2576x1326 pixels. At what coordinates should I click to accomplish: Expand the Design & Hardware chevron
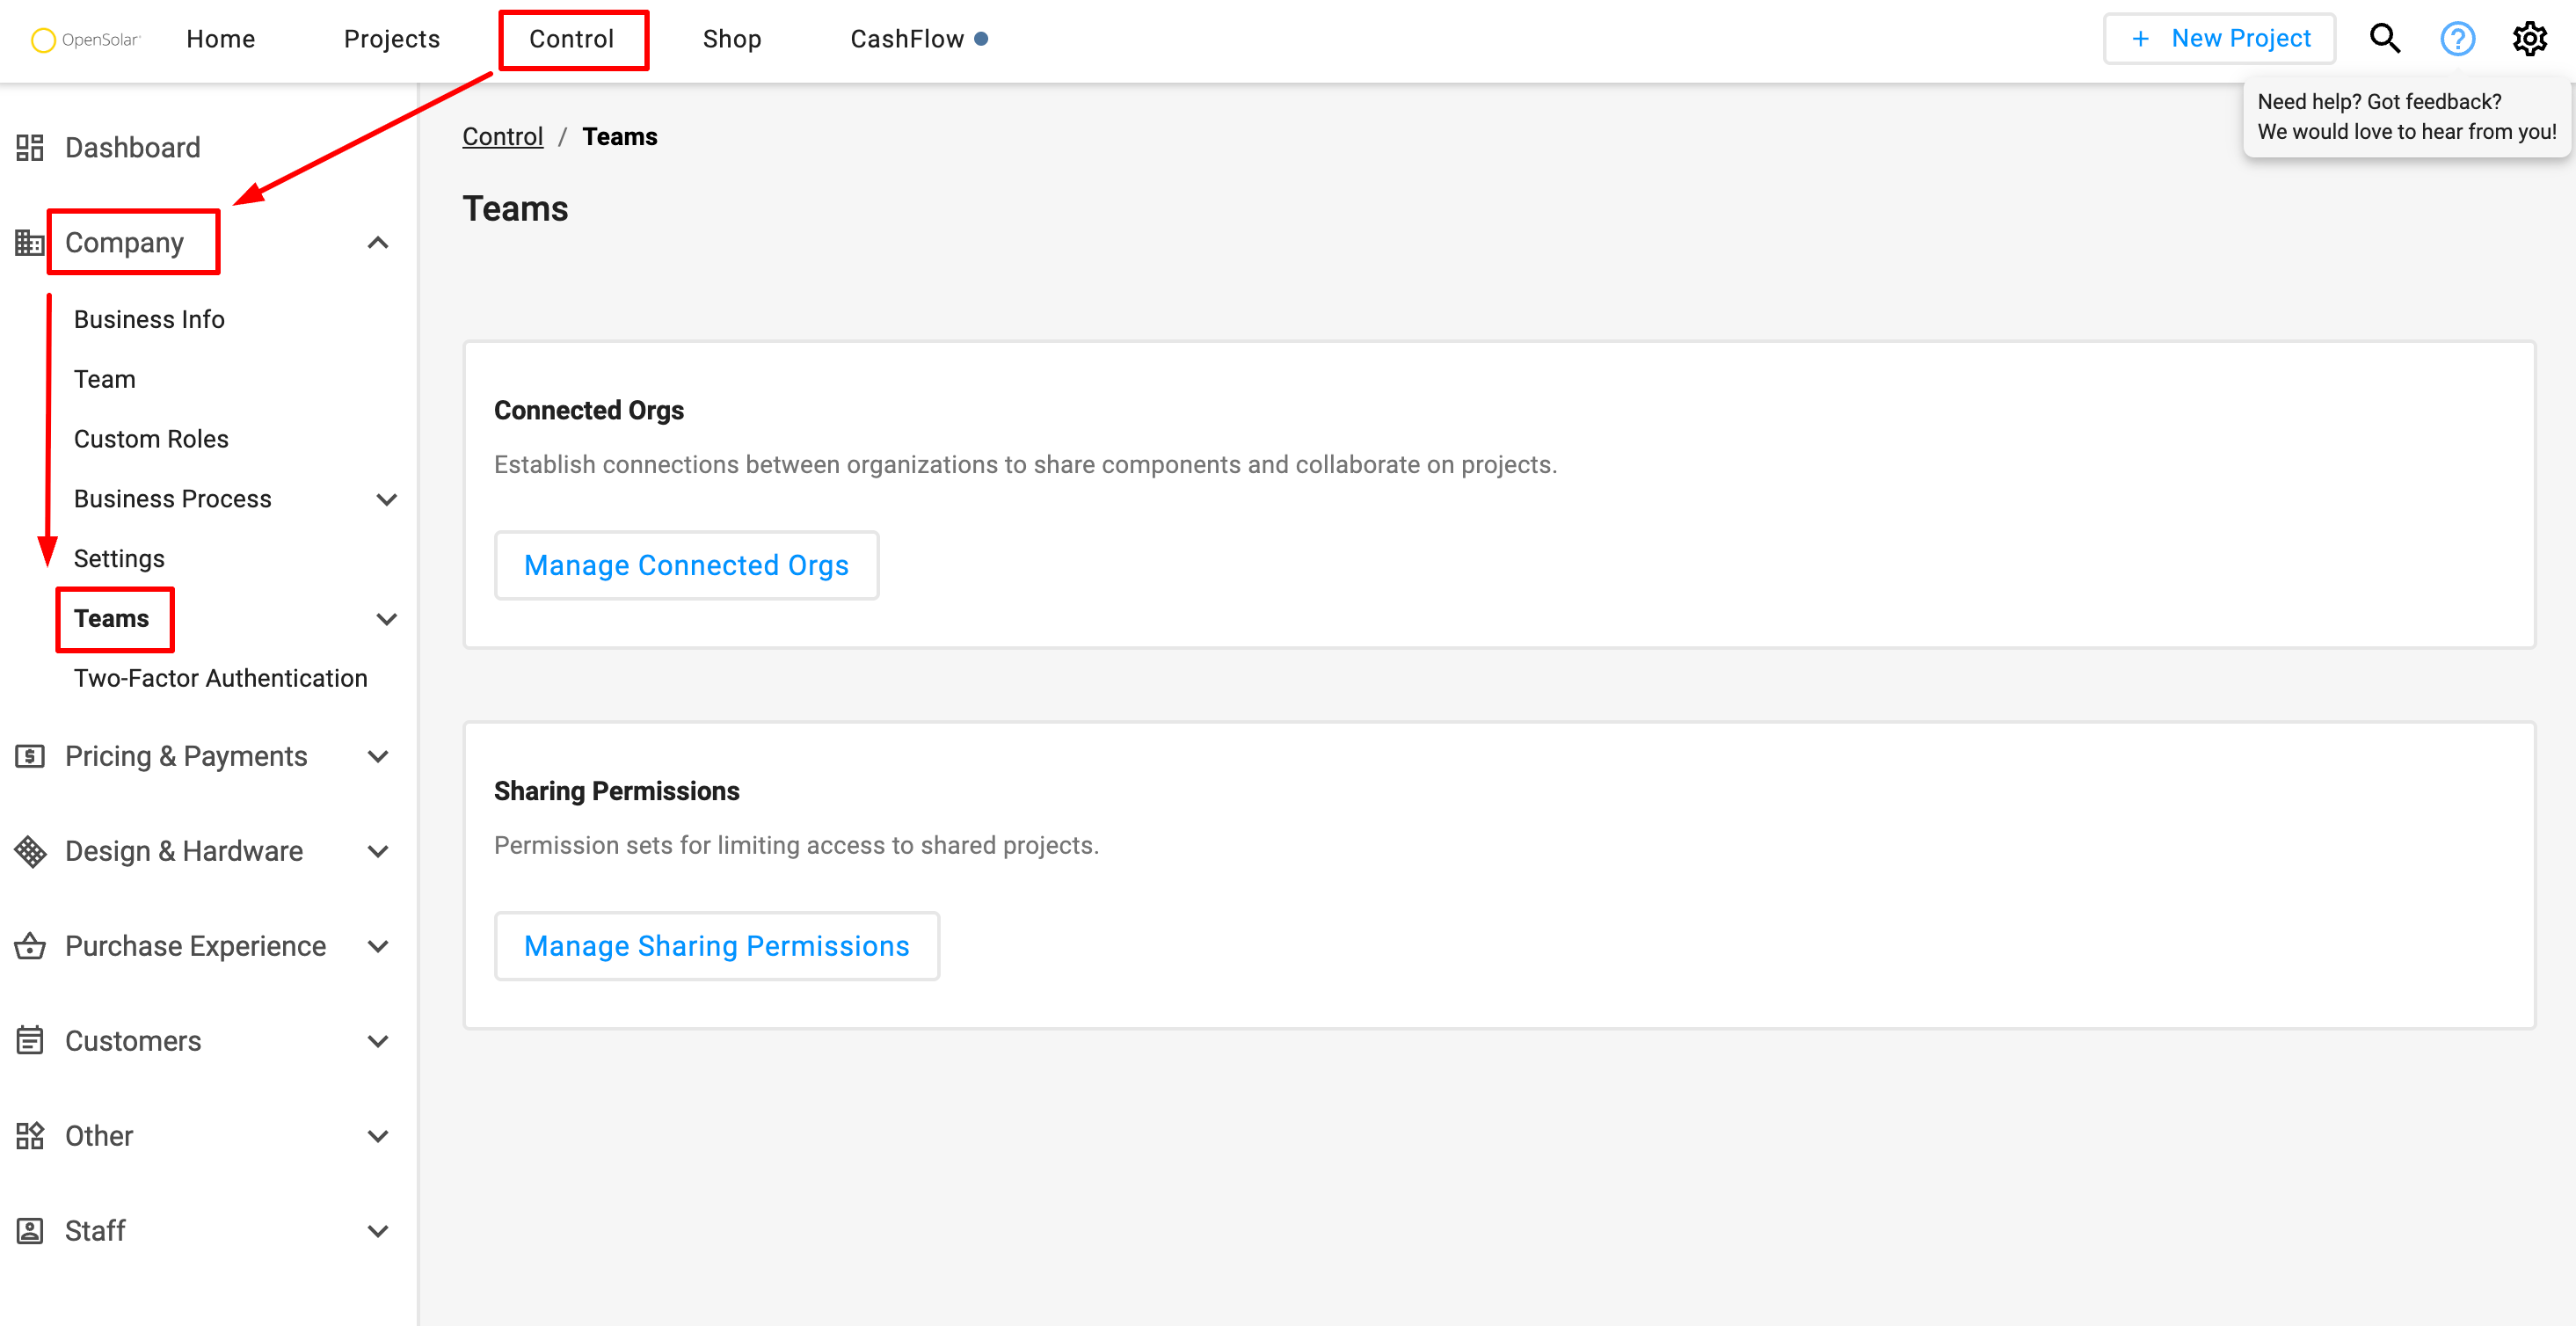click(378, 851)
